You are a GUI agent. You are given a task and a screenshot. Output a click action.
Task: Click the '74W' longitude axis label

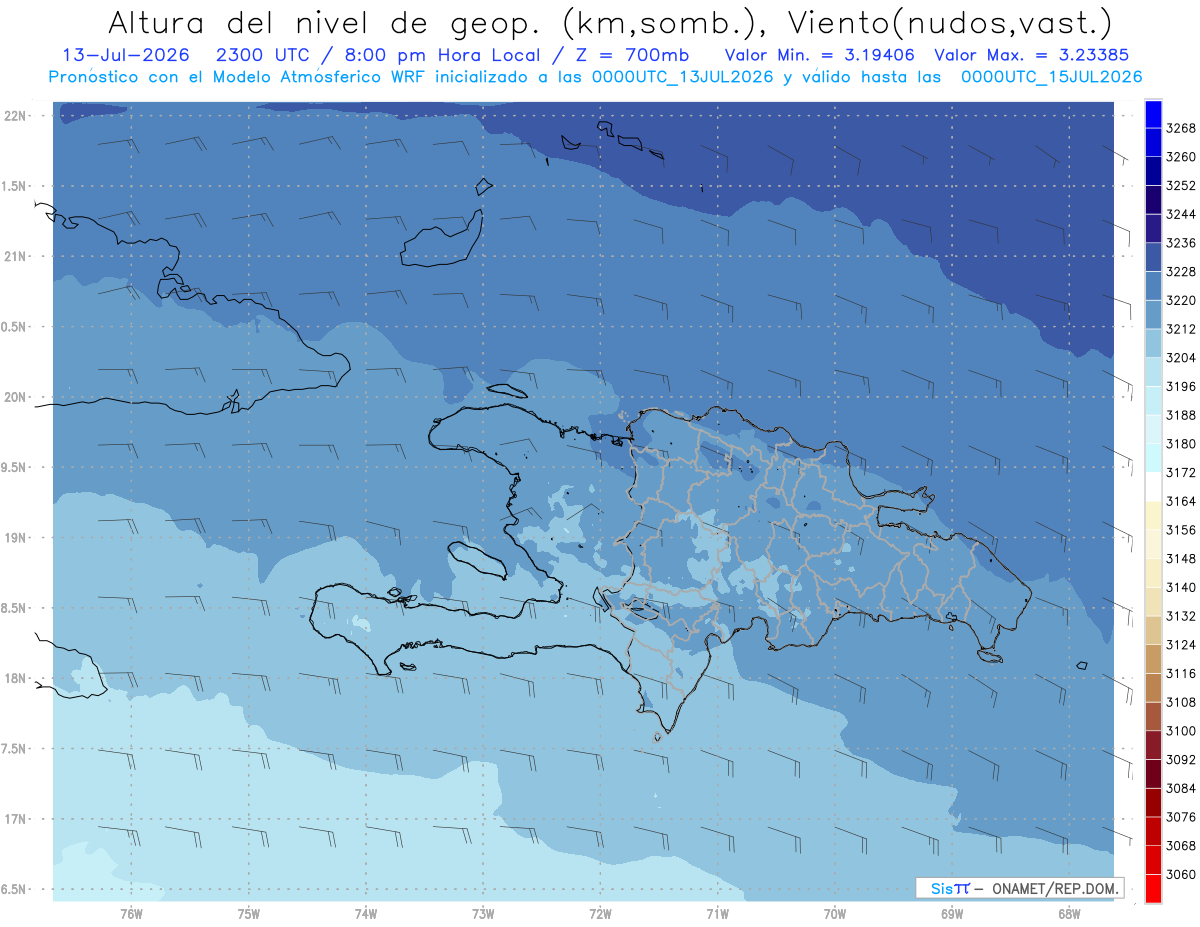pos(366,913)
